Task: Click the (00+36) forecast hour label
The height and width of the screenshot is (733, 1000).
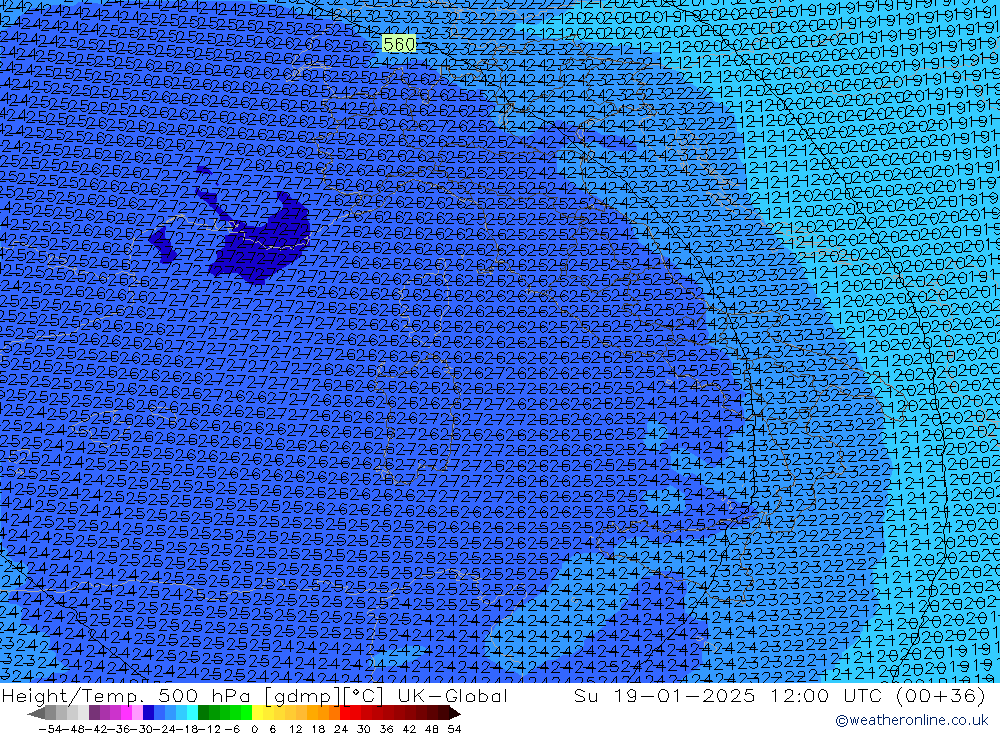Action: [941, 695]
